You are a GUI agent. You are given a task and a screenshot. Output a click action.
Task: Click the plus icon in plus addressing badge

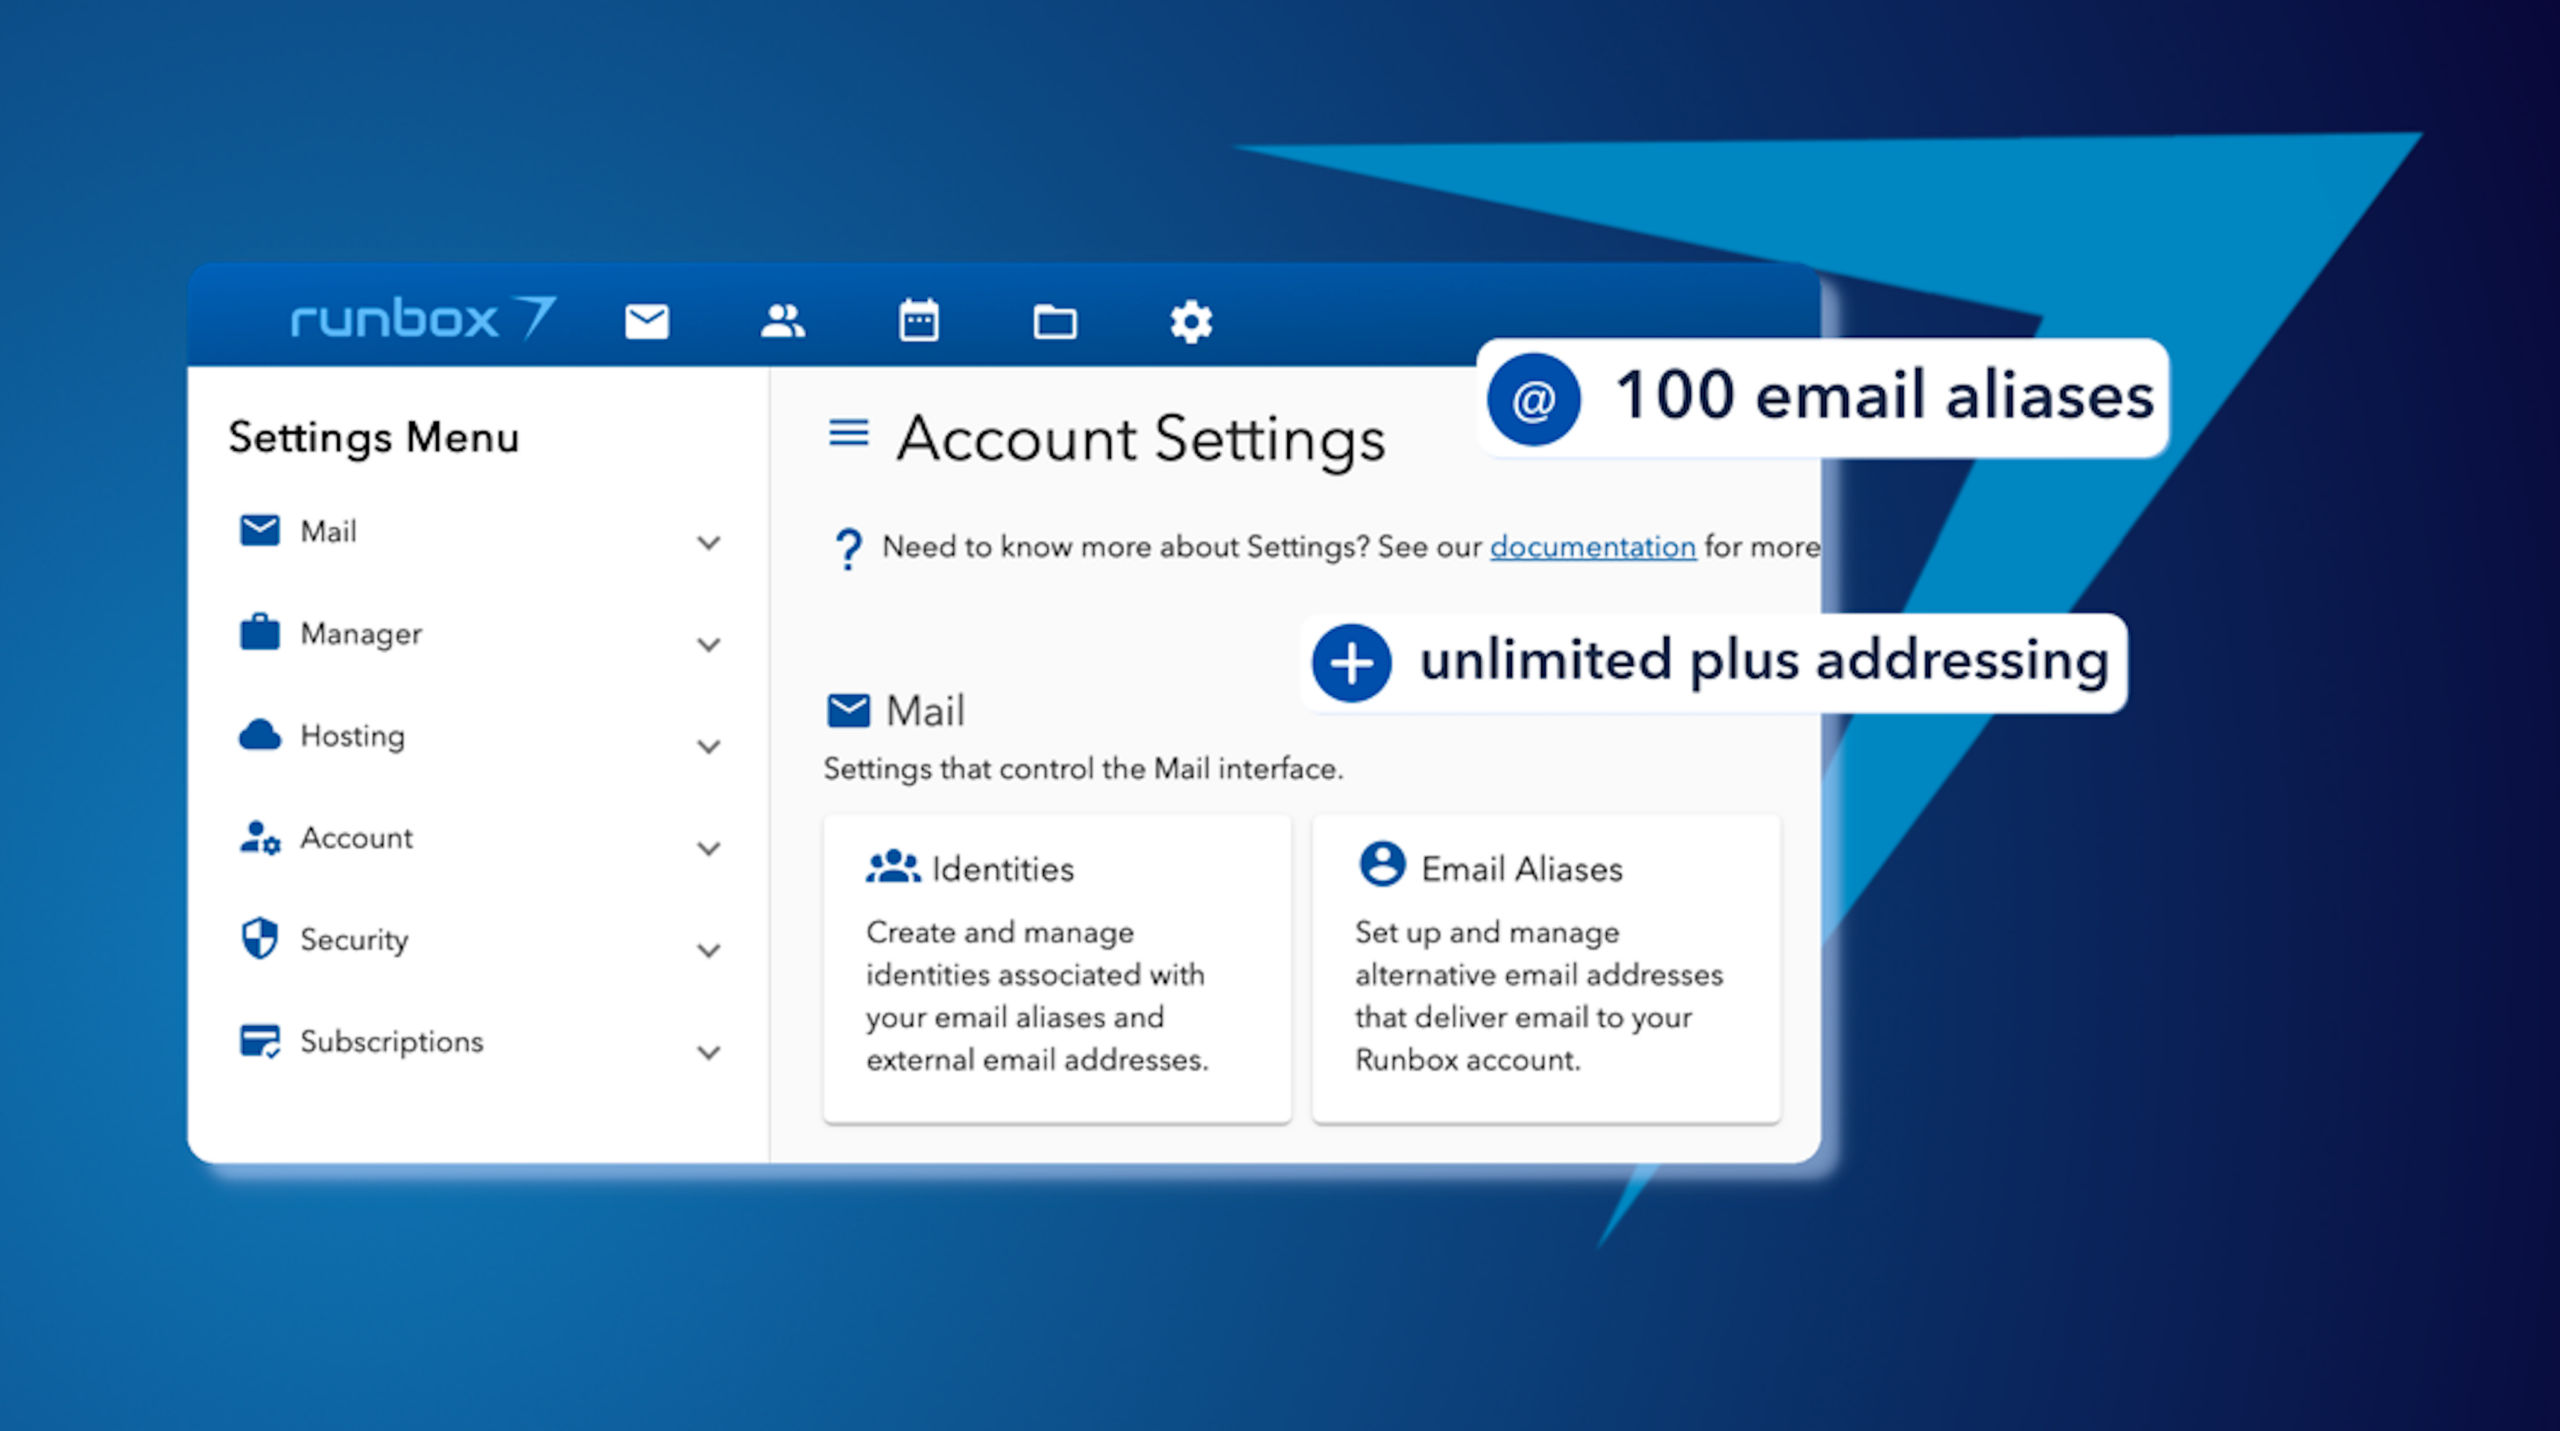click(1352, 662)
